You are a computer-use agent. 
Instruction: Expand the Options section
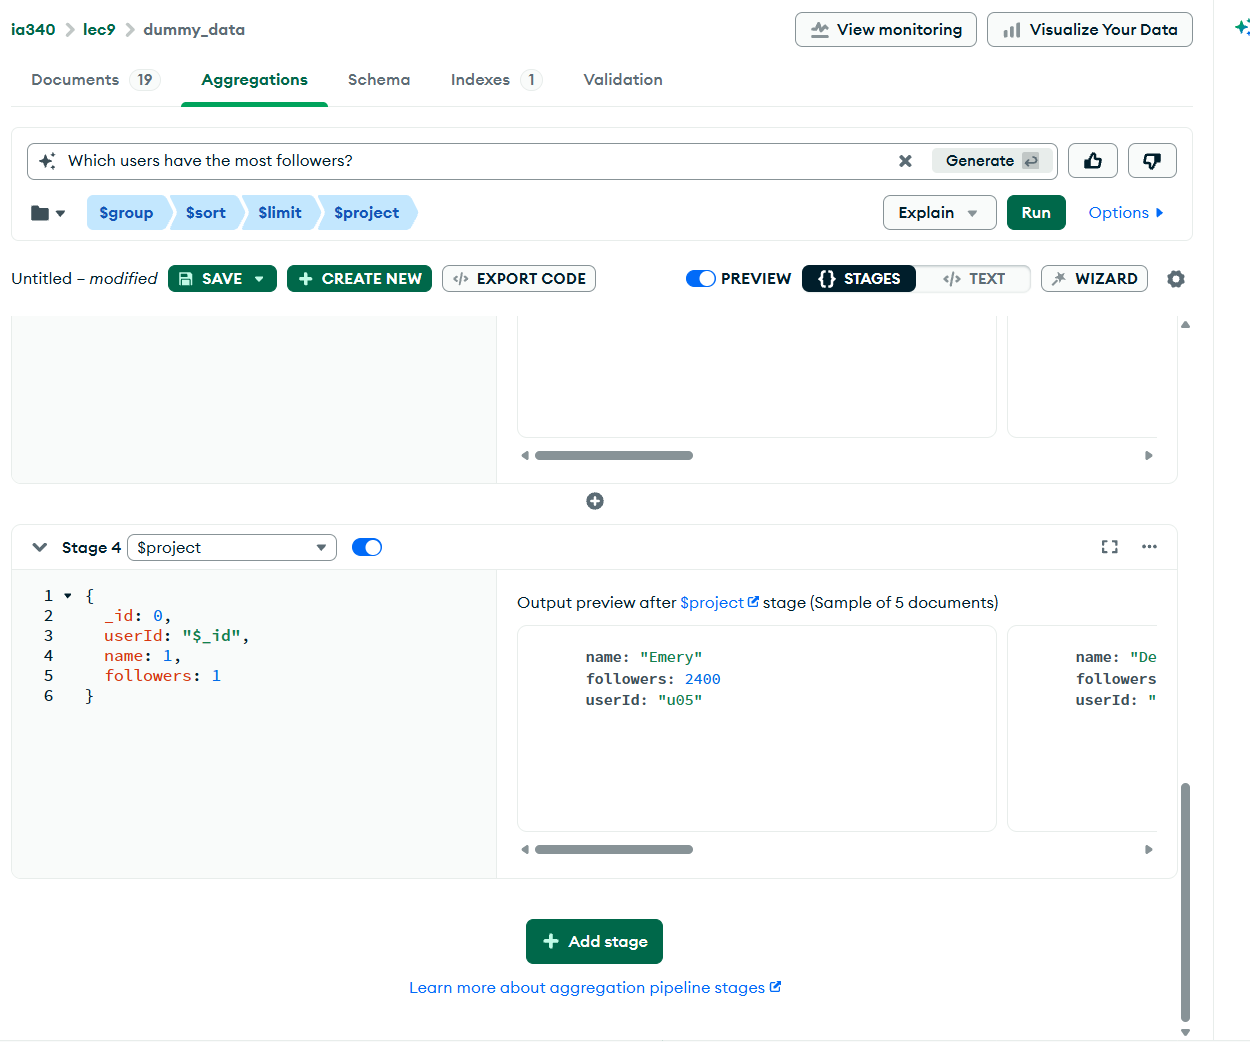pos(1126,213)
